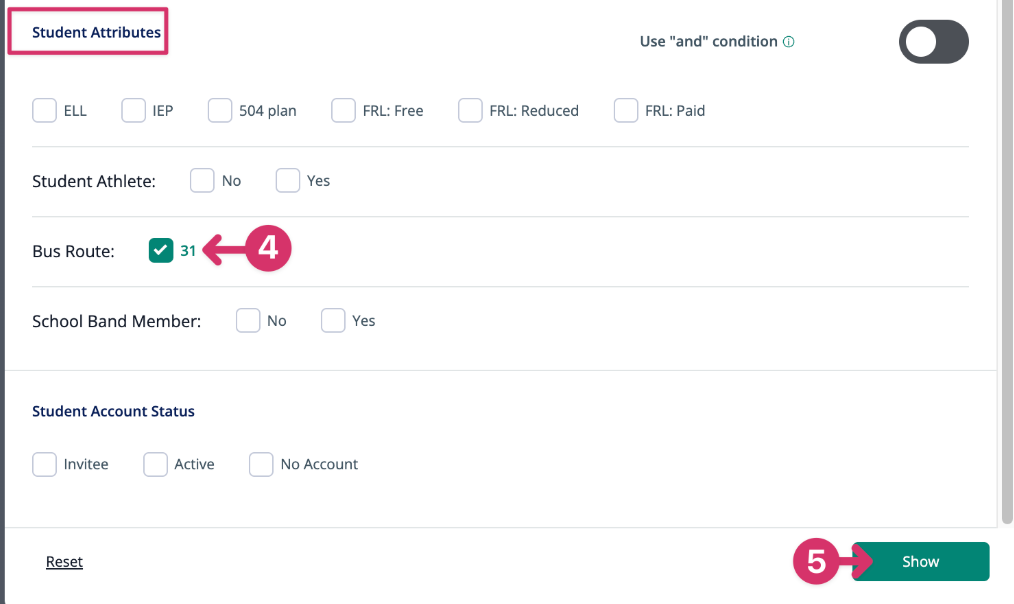Screen dimensions: 1014x604
Task: Select the FRL: Paid checkbox
Action: pos(626,110)
